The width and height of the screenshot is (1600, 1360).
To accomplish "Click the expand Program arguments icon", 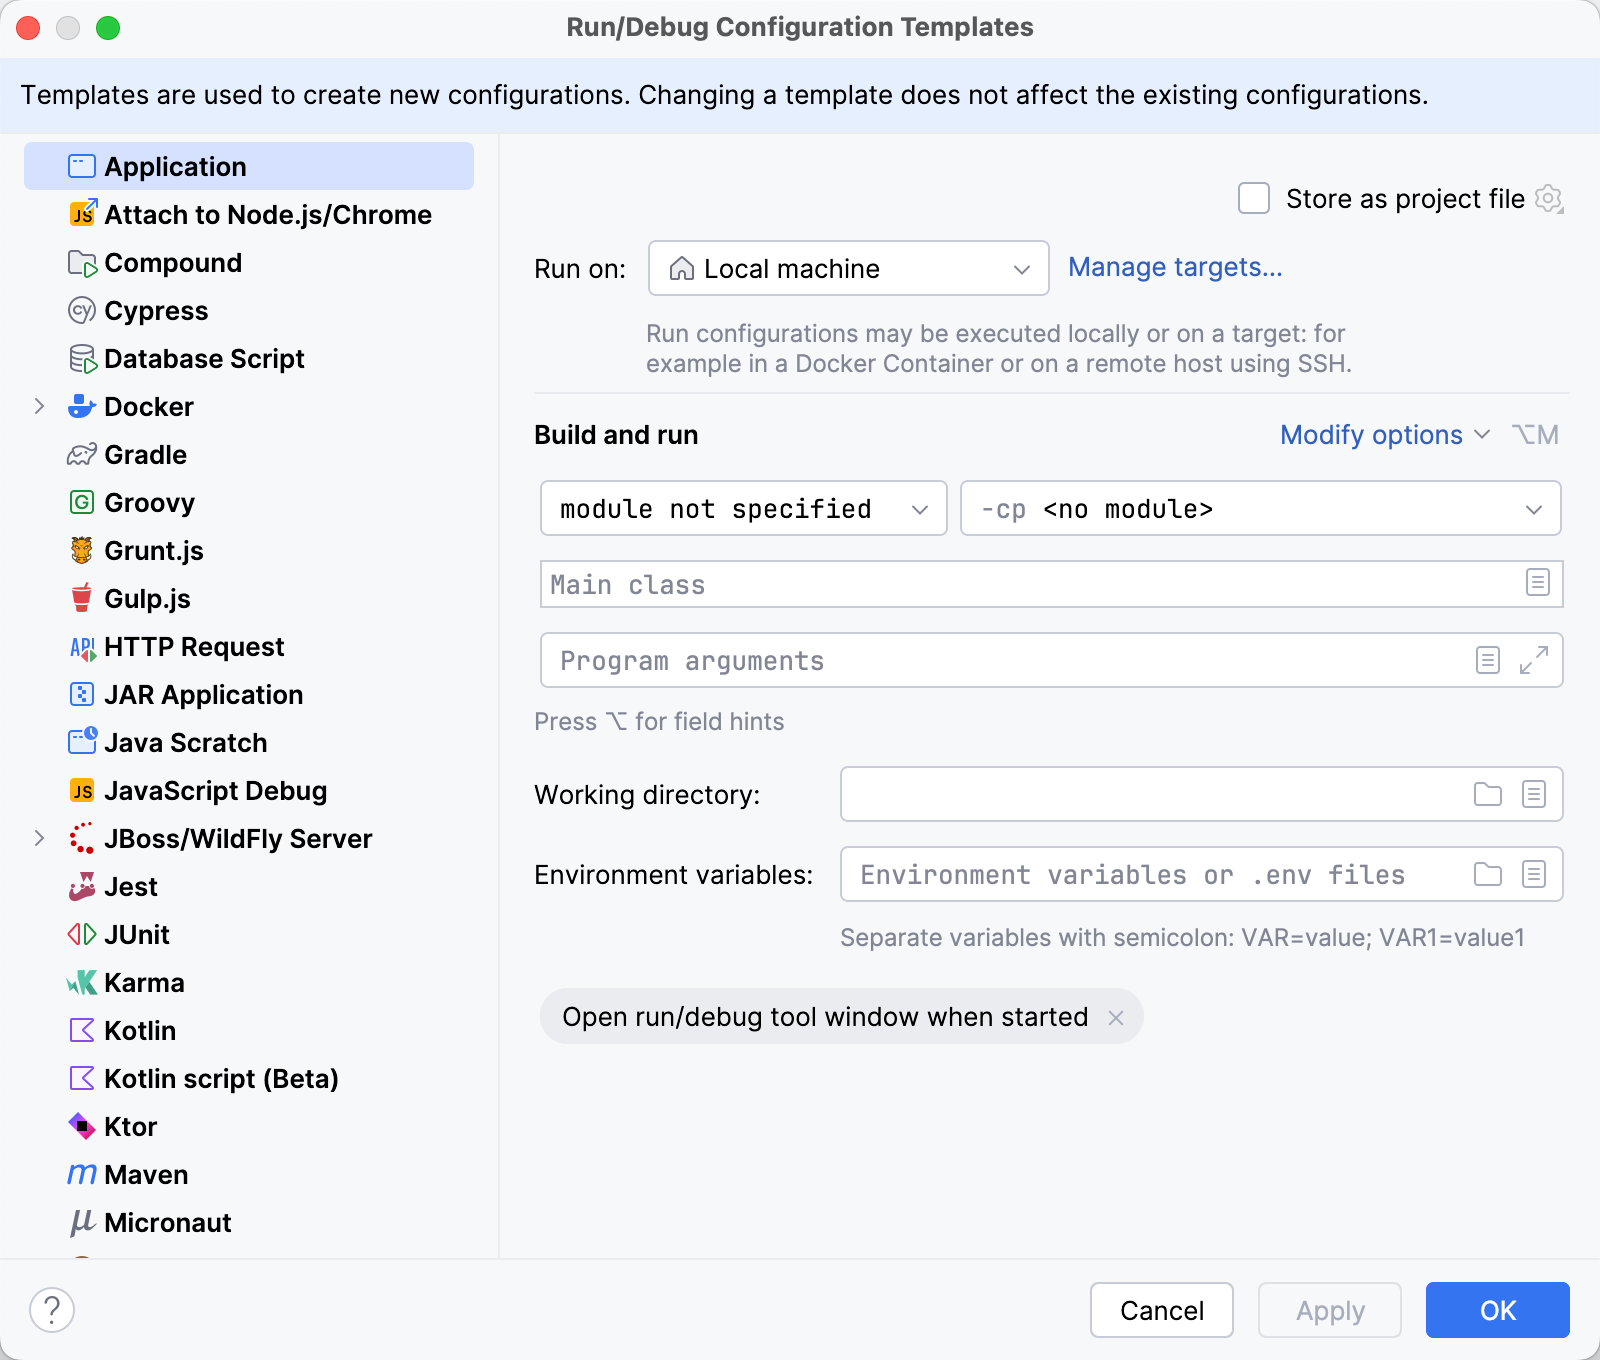I will coord(1533,661).
